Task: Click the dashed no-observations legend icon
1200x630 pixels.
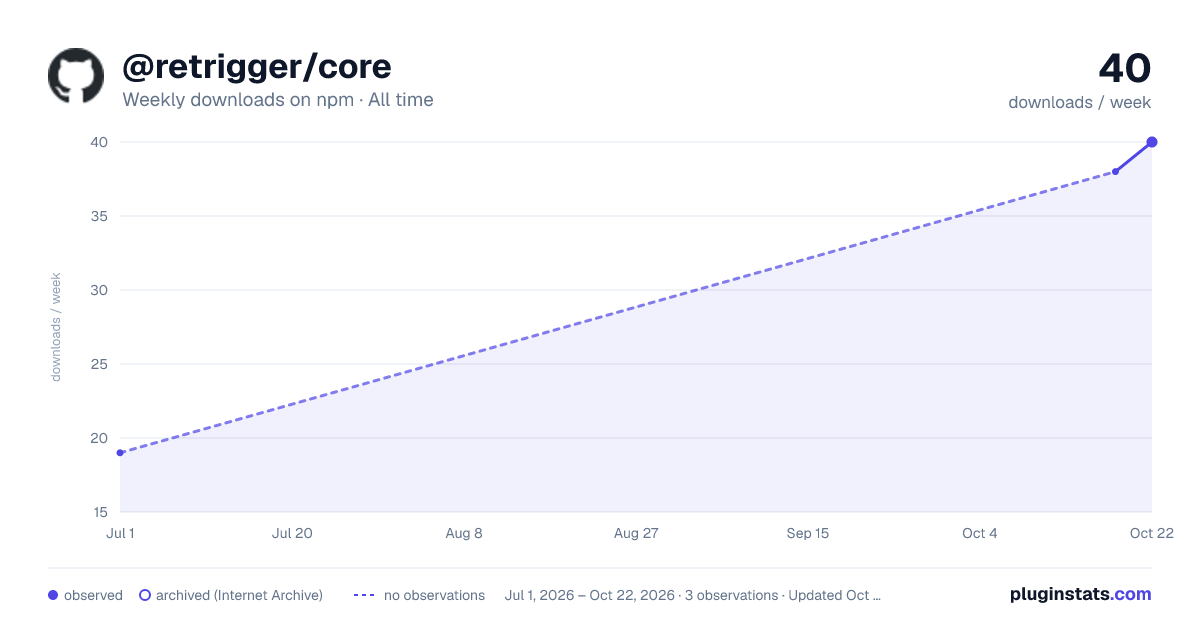Action: click(x=365, y=595)
